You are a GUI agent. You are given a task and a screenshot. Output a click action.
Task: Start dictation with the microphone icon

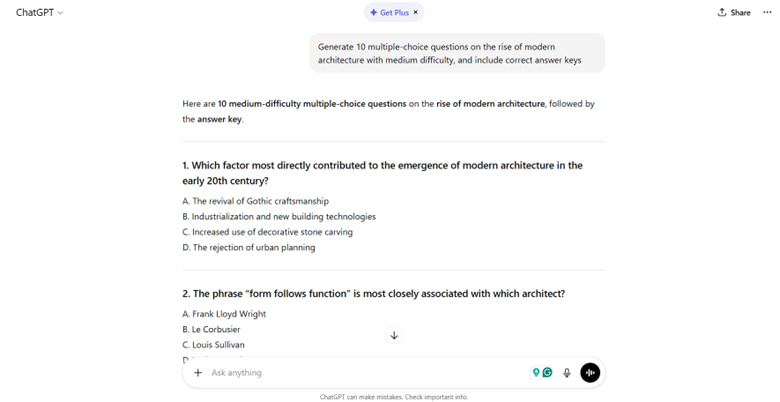567,373
